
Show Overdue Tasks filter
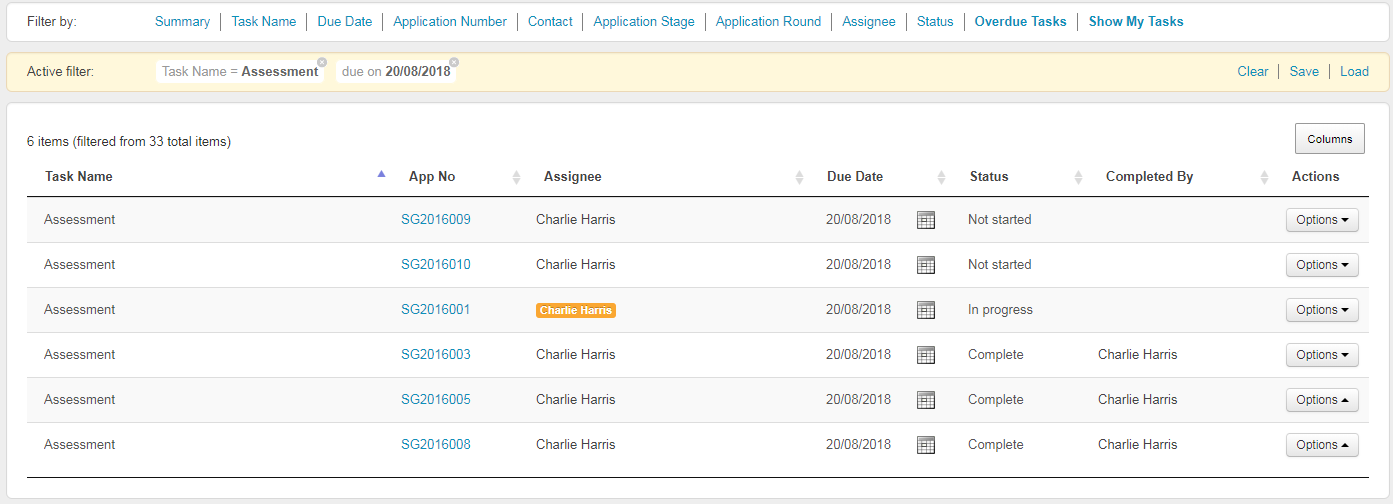(1020, 21)
